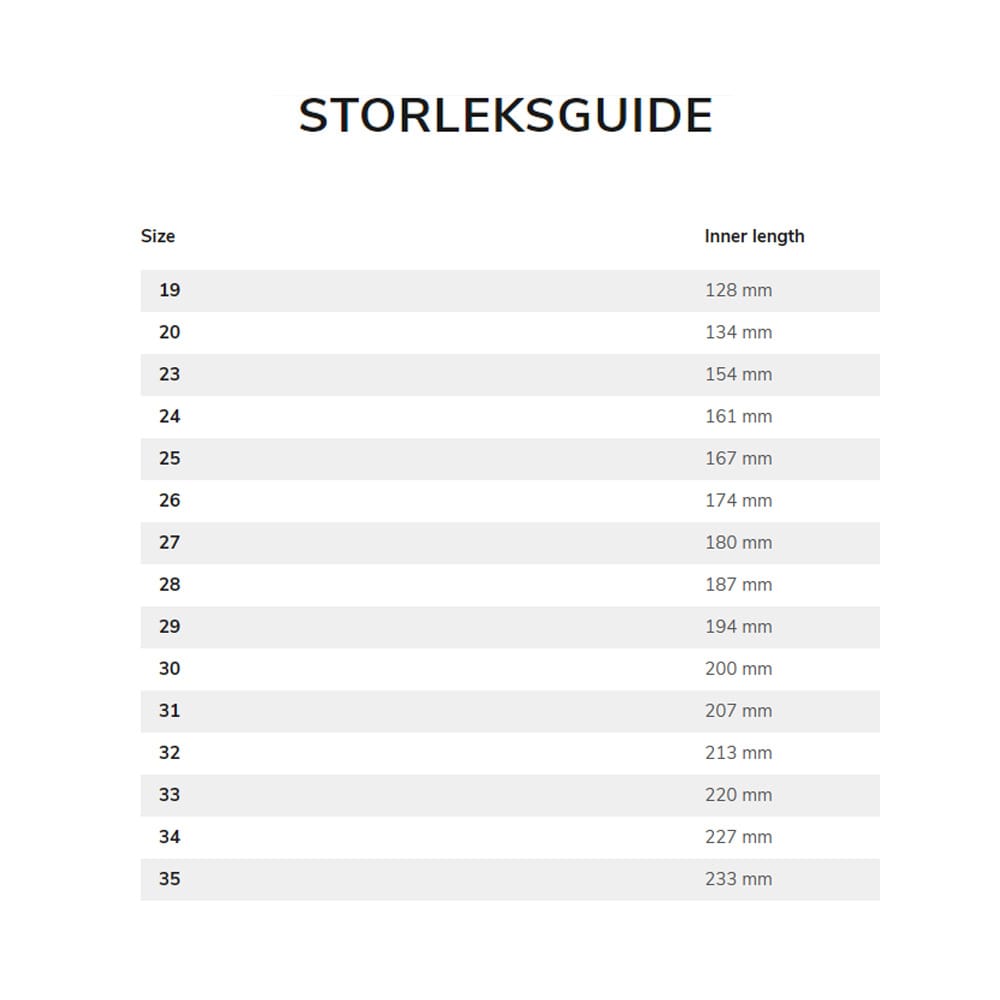The width and height of the screenshot is (1000, 1000).
Task: Click the 180 mm inner length
Action: click(738, 542)
